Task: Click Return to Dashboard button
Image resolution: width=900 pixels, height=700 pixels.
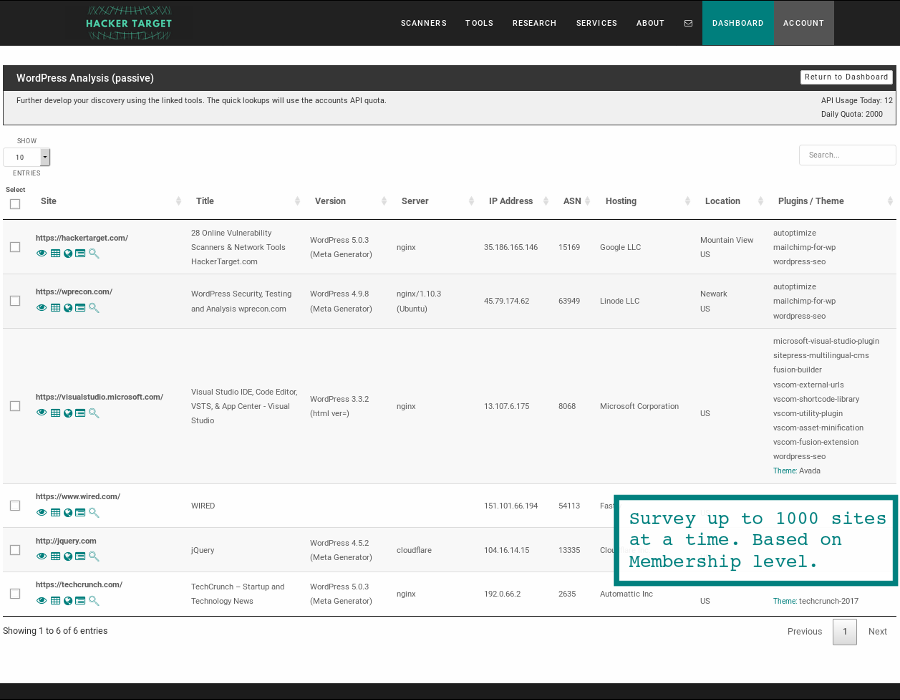Action: pyautogui.click(x=846, y=77)
